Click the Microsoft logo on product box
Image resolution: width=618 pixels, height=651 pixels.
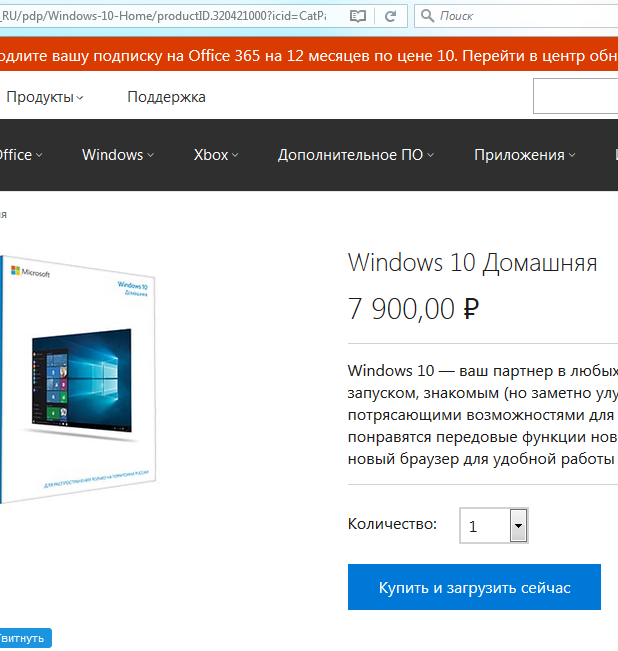[x=30, y=272]
